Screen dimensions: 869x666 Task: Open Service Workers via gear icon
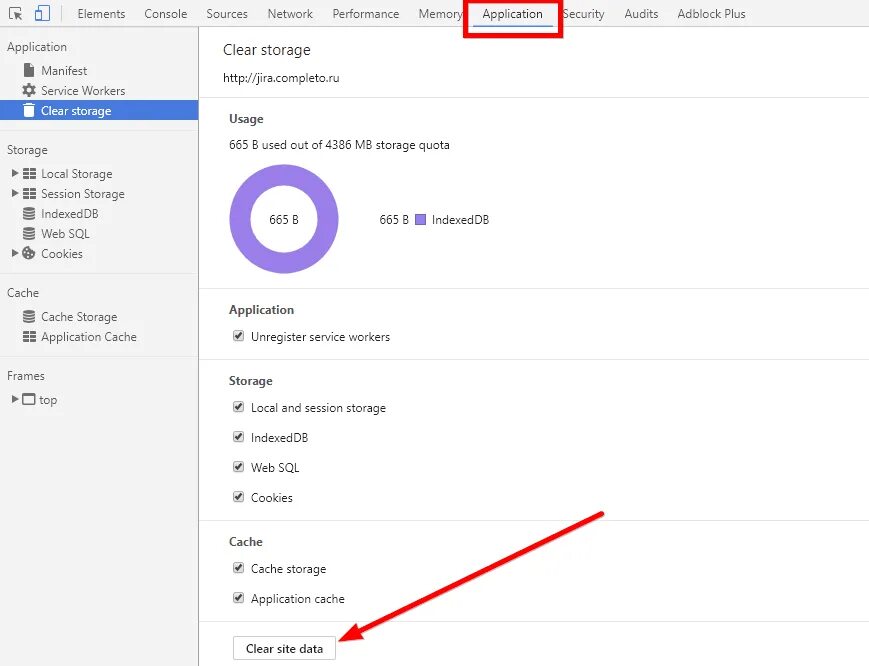point(29,90)
